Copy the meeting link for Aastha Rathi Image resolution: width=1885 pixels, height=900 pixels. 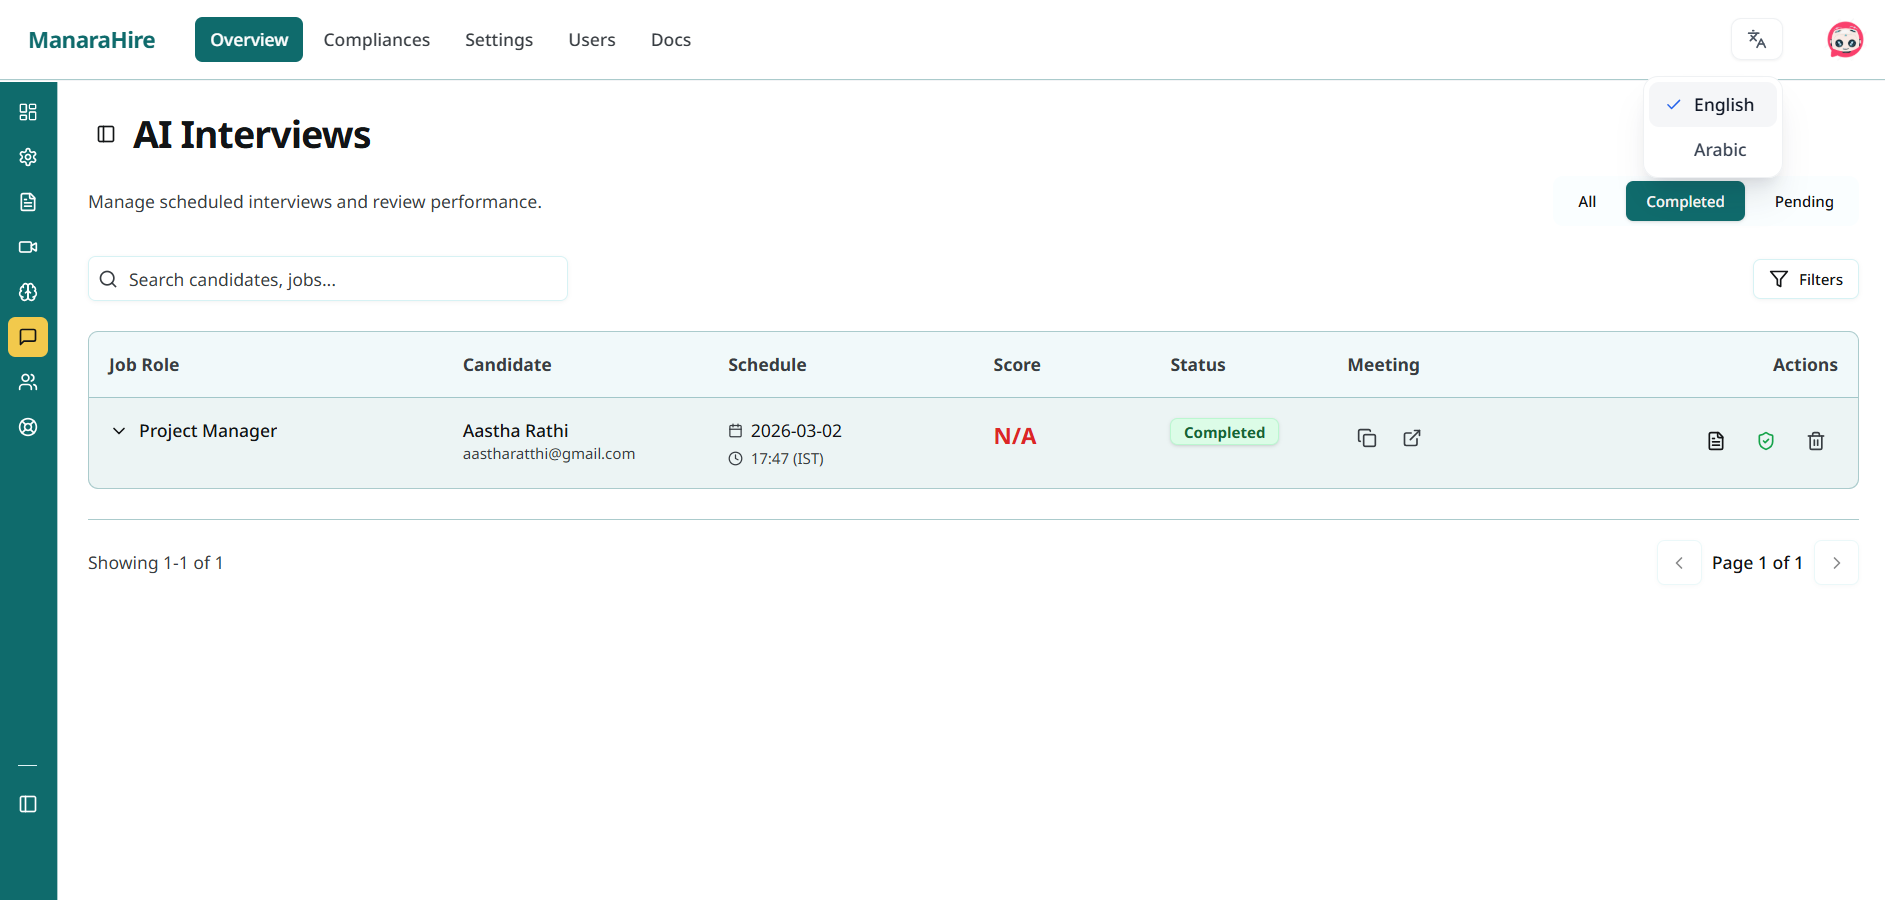[1366, 438]
